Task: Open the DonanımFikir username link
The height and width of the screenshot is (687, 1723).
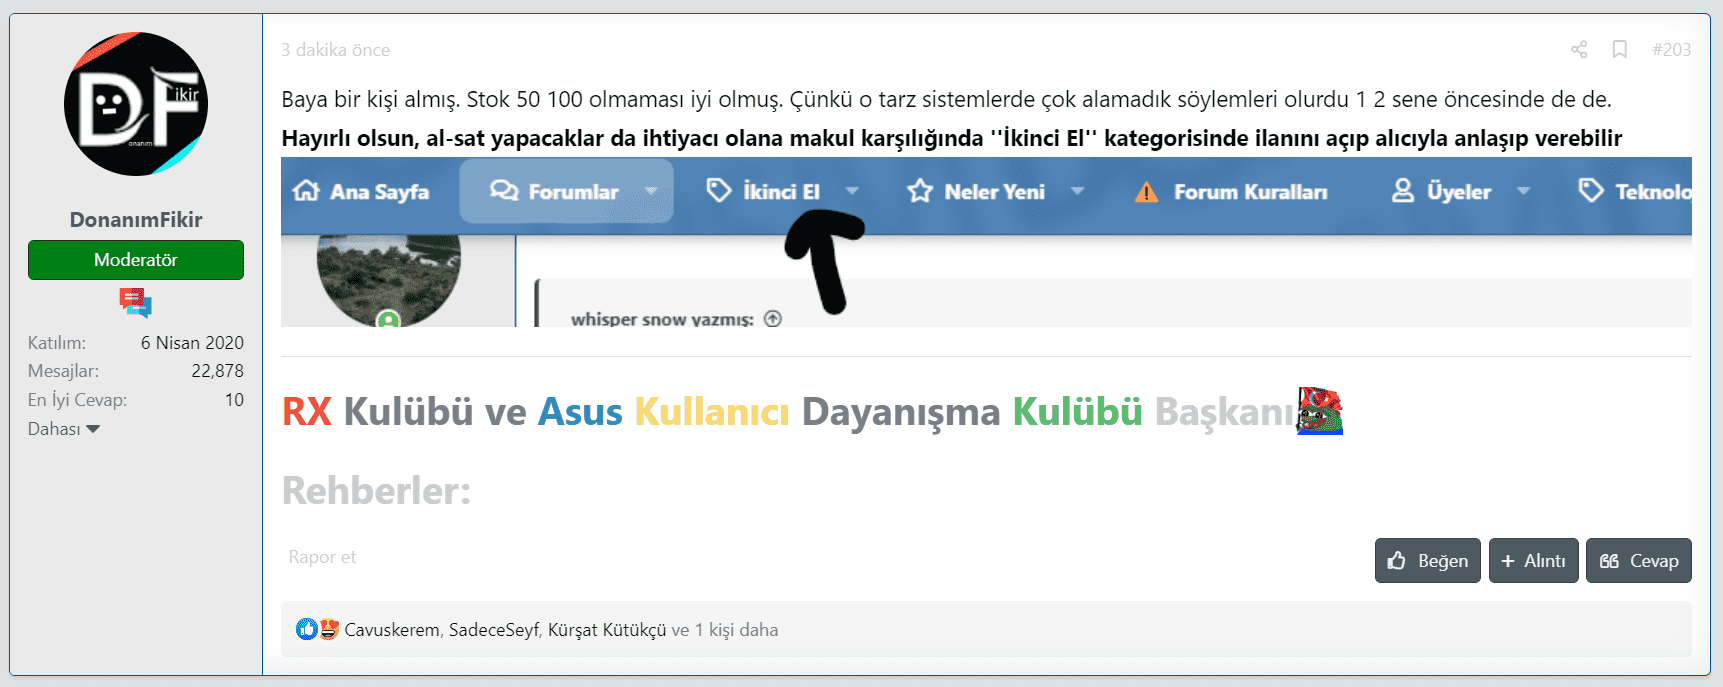Action: point(136,220)
